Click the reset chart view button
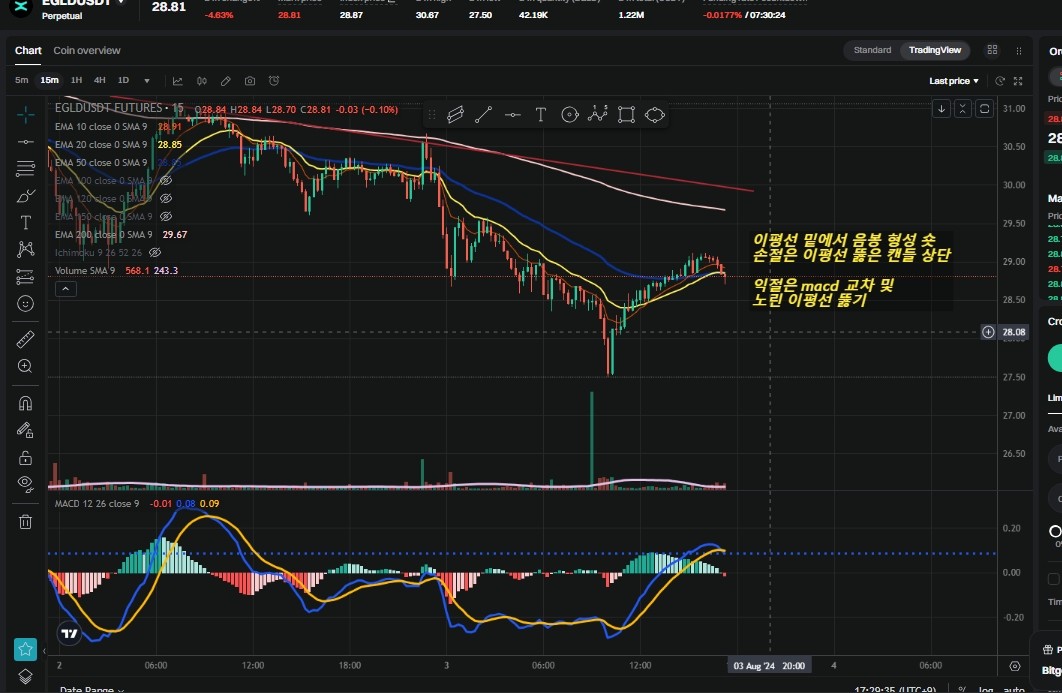 tap(984, 108)
